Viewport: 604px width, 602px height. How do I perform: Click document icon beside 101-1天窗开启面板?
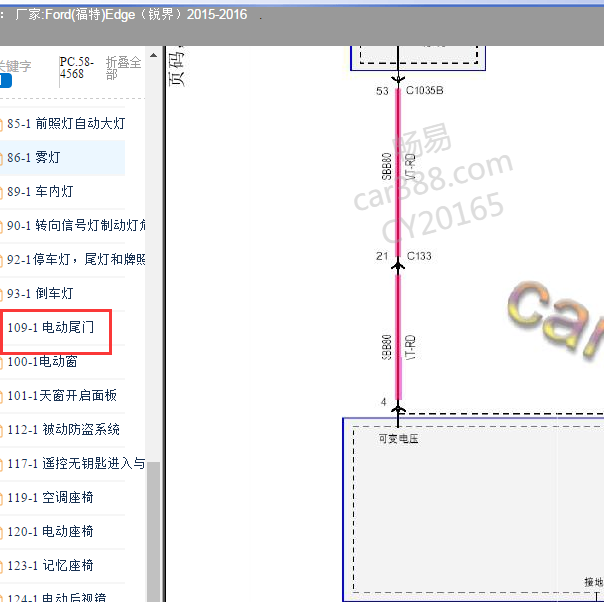1,396
